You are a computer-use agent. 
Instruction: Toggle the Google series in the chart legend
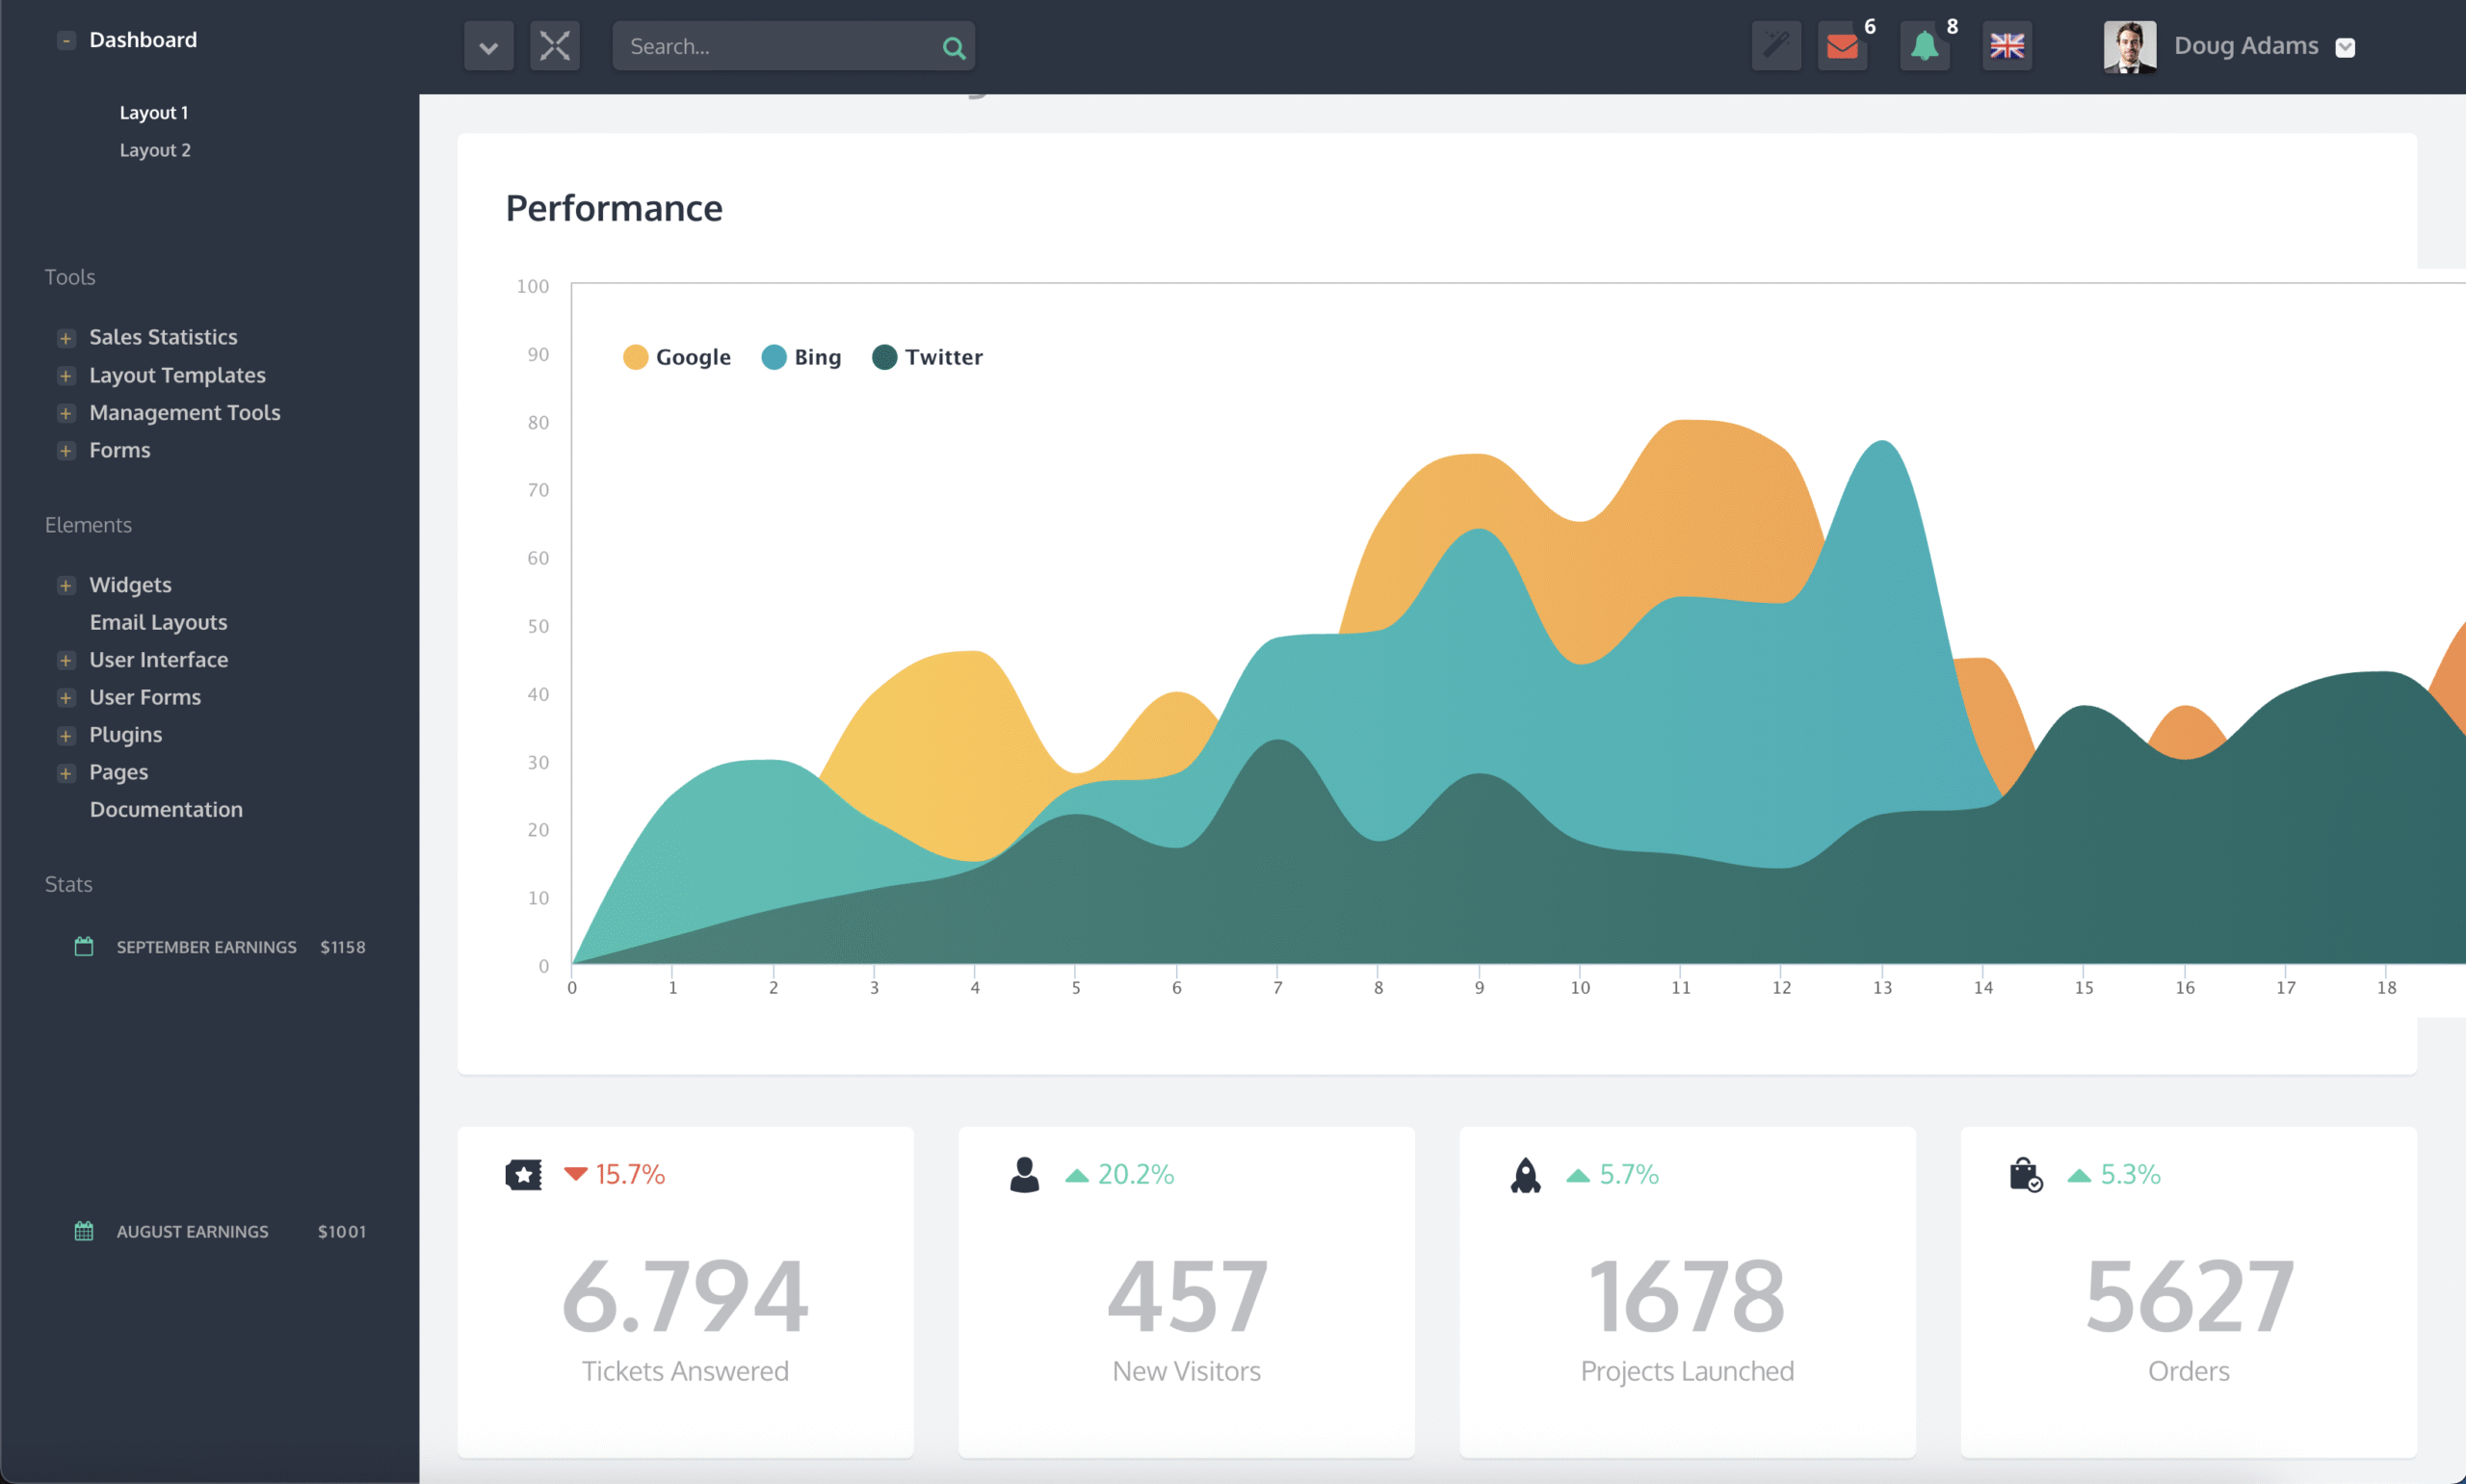pos(677,356)
